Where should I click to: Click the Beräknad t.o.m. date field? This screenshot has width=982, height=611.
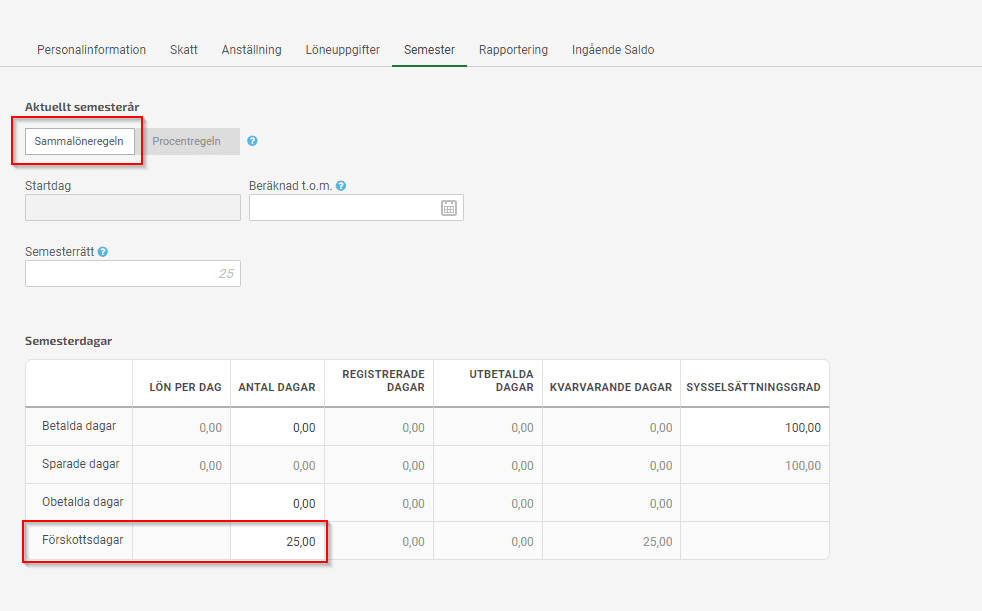pos(356,207)
